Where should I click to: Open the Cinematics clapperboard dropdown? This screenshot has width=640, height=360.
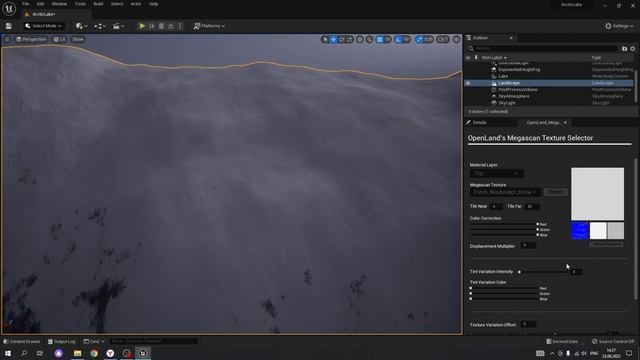coord(118,26)
